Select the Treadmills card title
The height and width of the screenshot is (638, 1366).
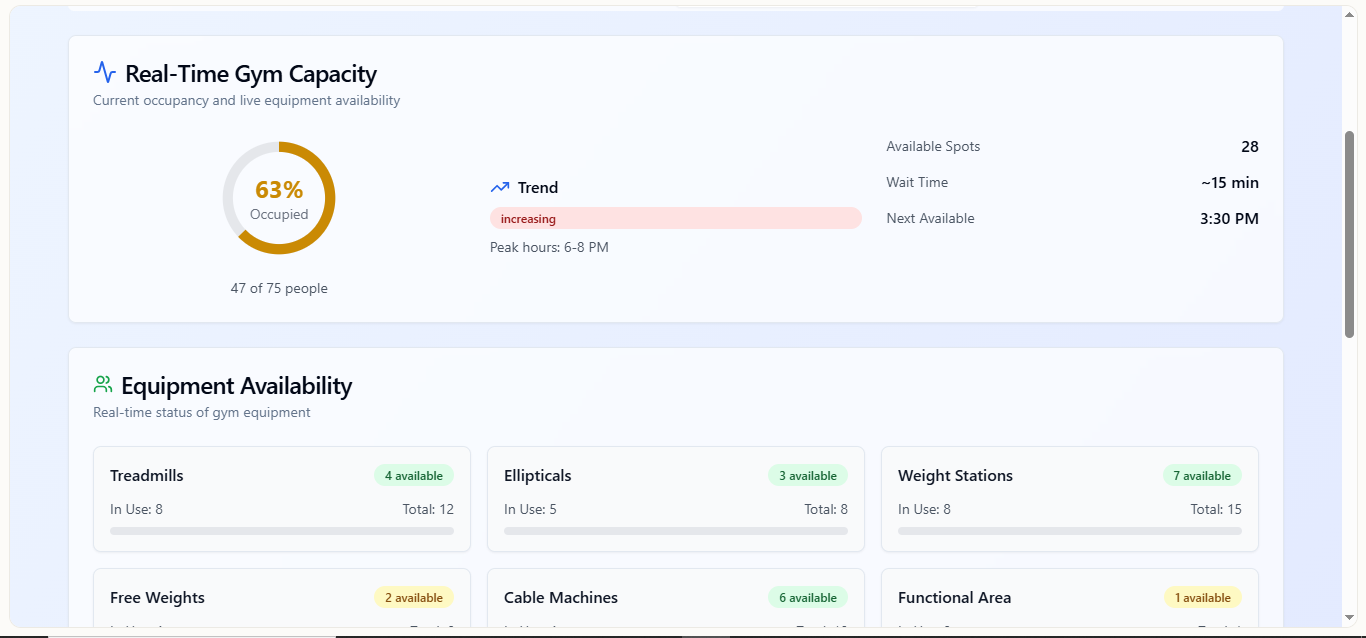[147, 476]
